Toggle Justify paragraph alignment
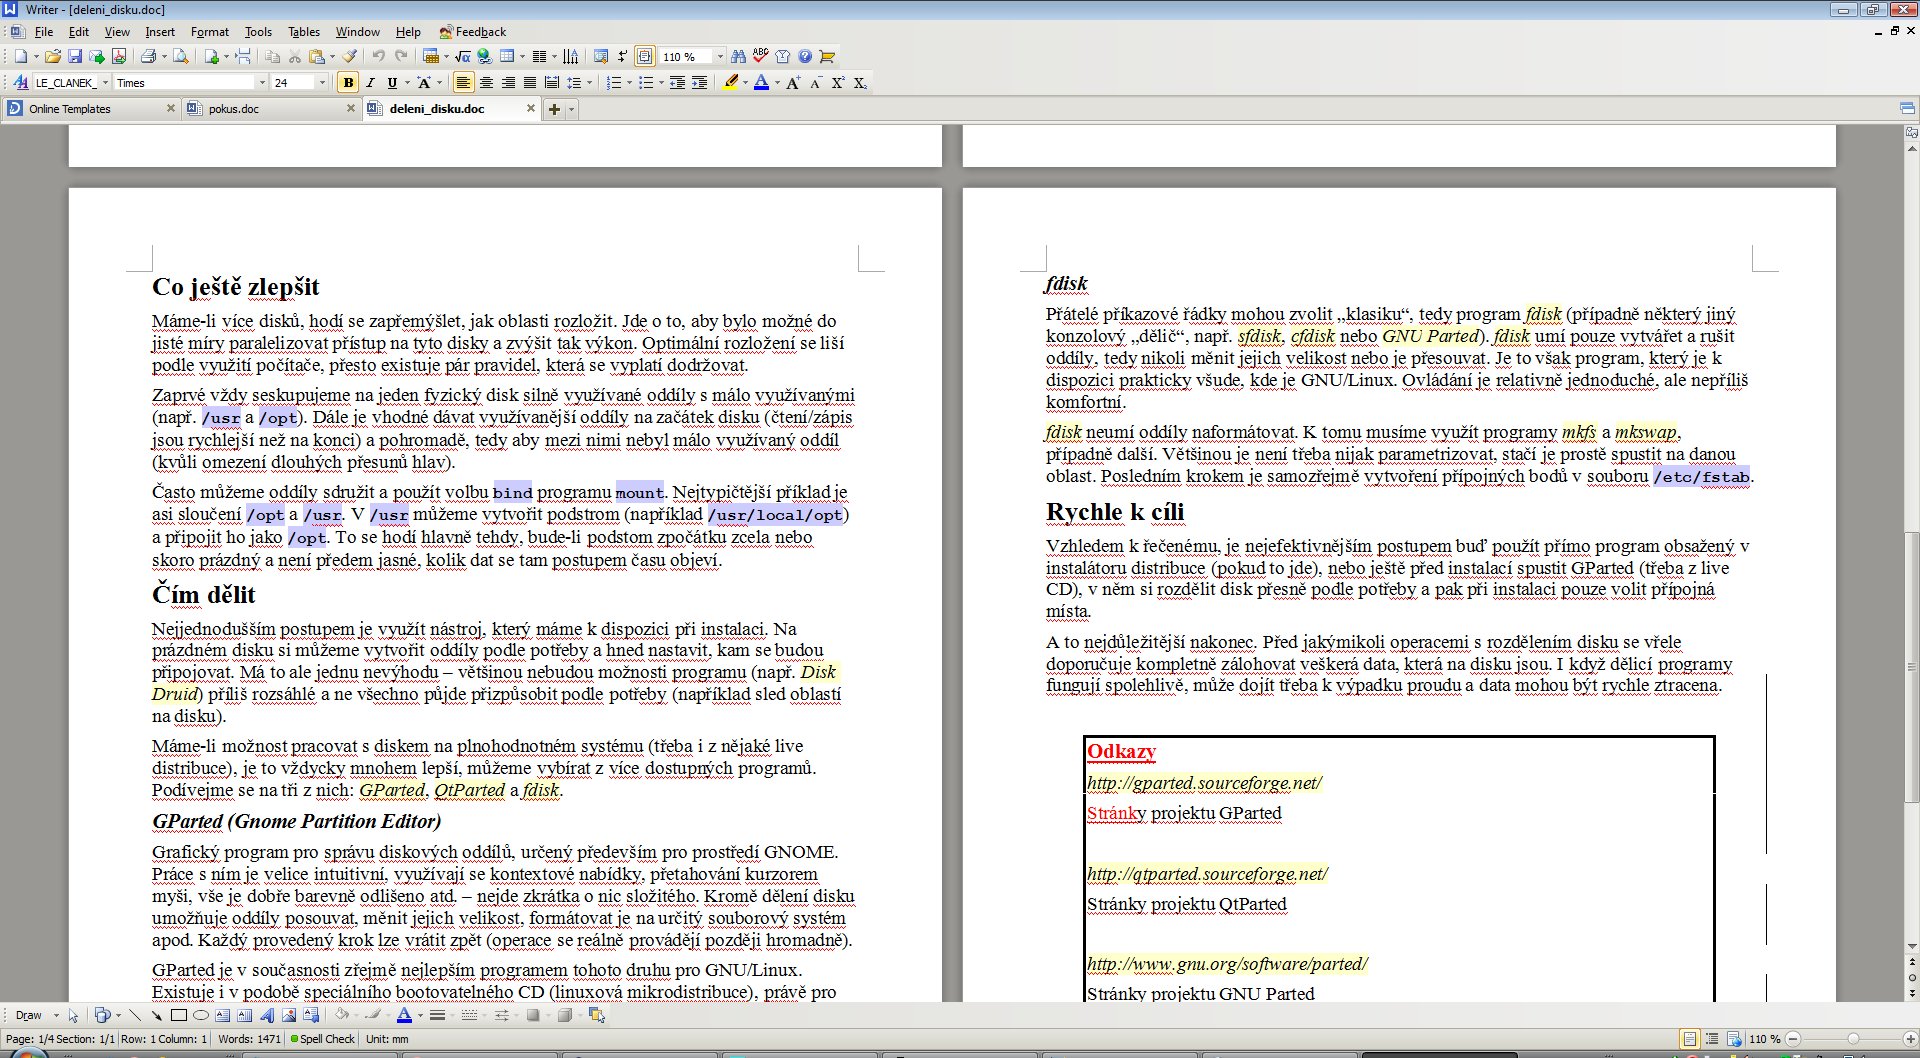 (x=530, y=83)
